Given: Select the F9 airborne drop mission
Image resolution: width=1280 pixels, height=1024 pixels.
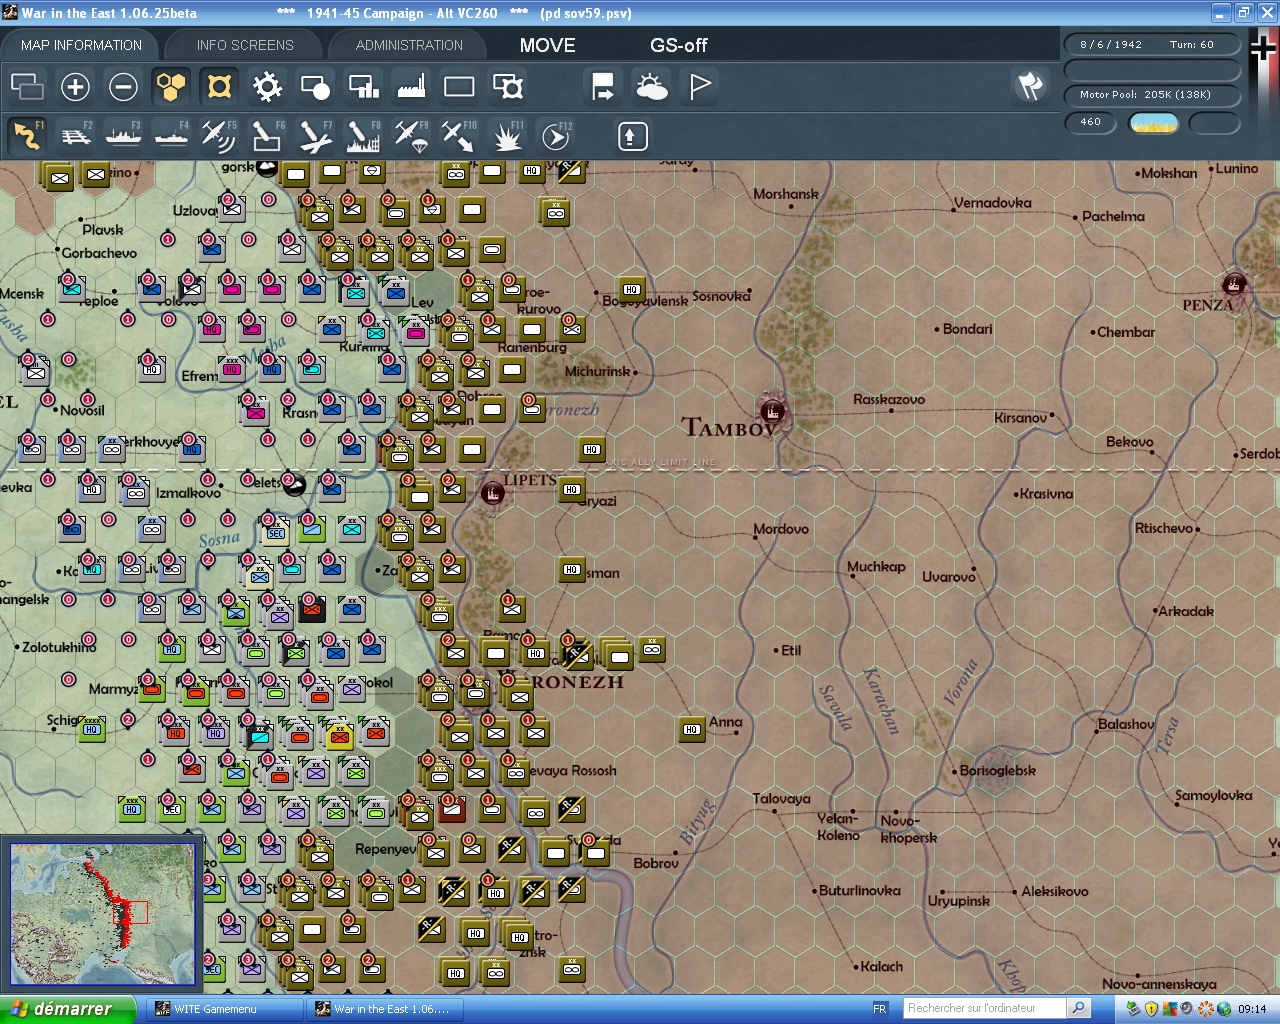Looking at the screenshot, I should [411, 135].
